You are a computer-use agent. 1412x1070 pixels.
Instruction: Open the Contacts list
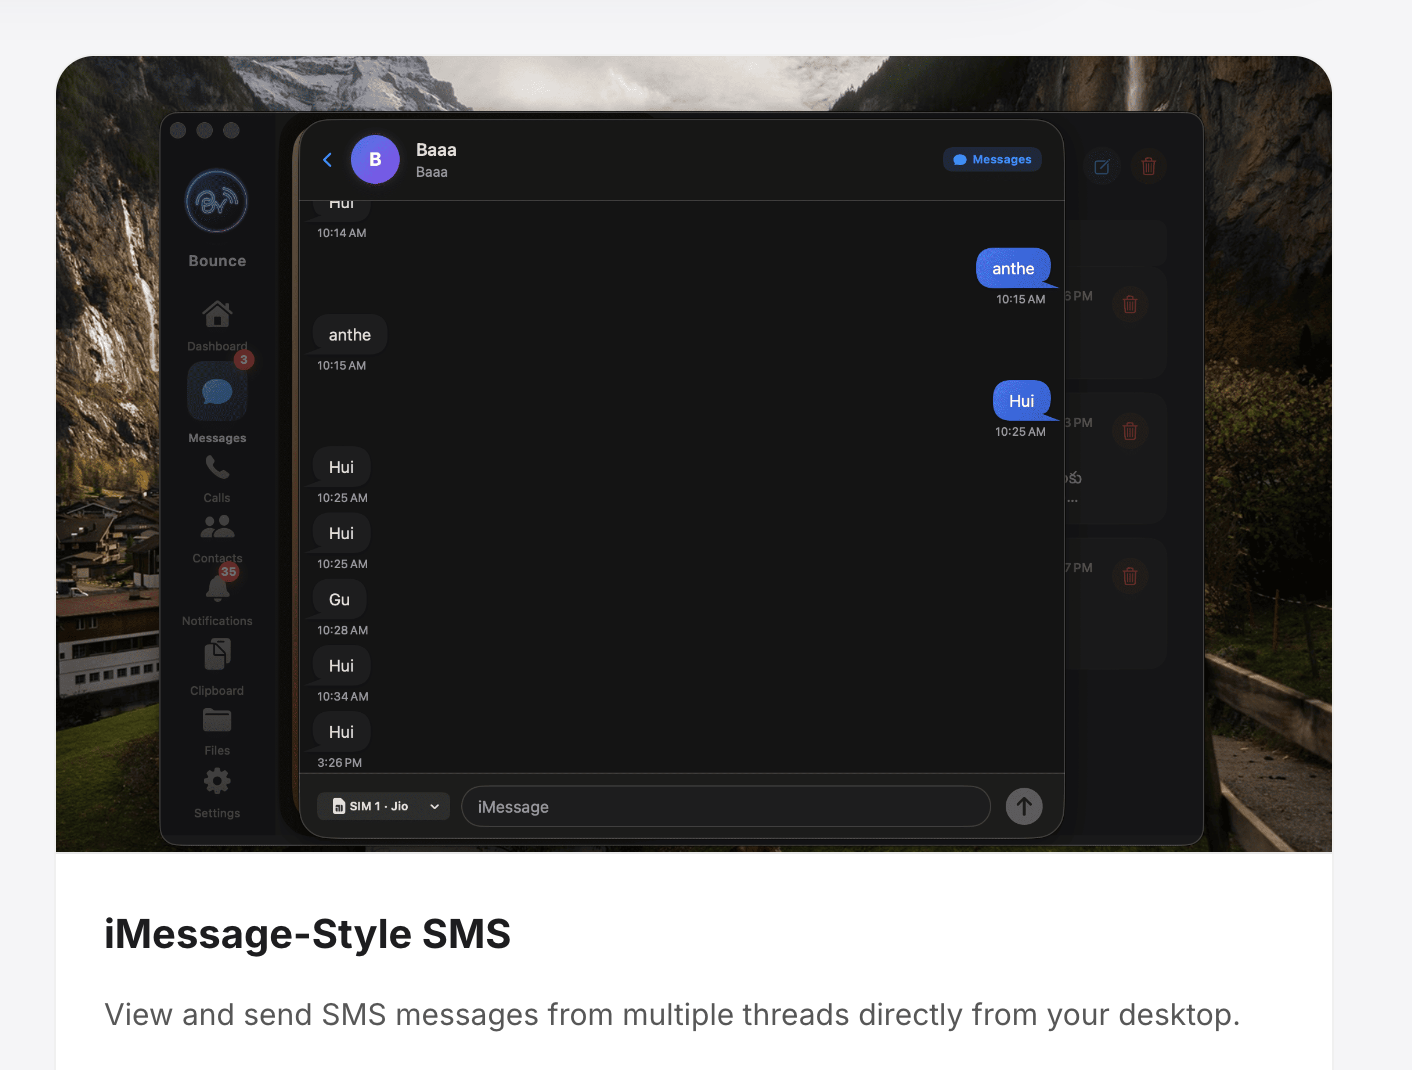click(217, 532)
